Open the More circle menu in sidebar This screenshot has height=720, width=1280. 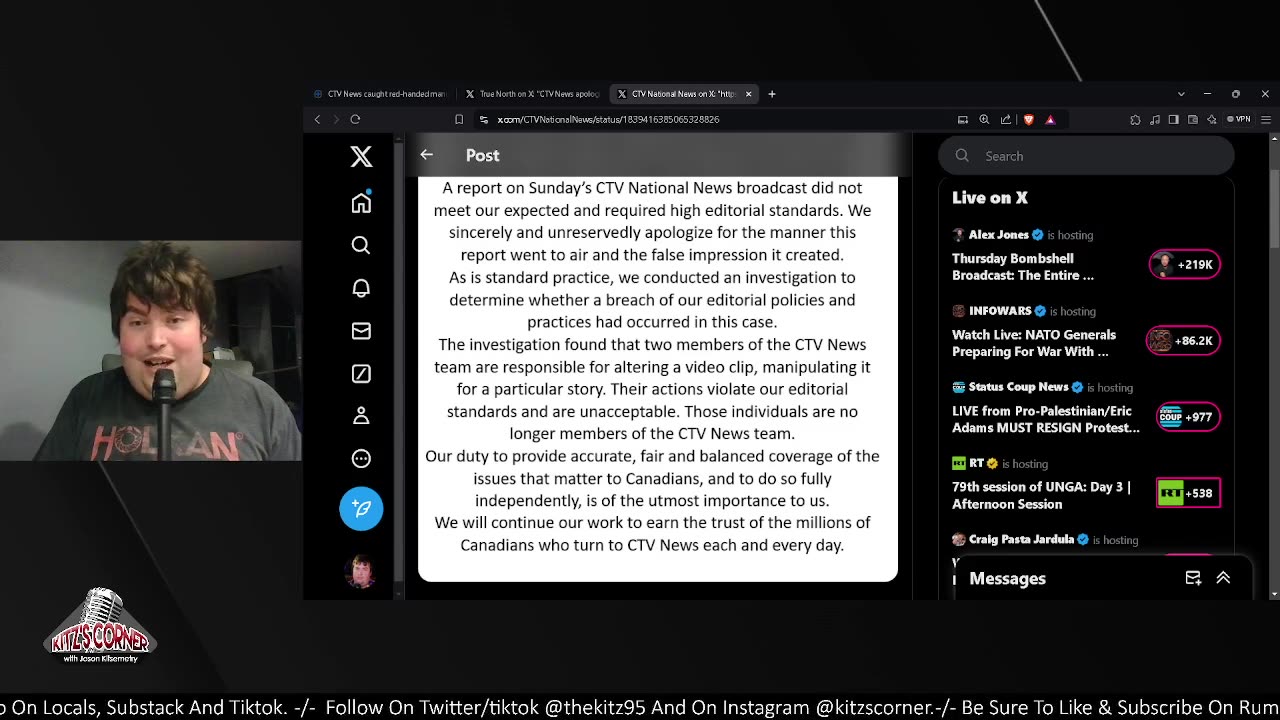click(361, 459)
